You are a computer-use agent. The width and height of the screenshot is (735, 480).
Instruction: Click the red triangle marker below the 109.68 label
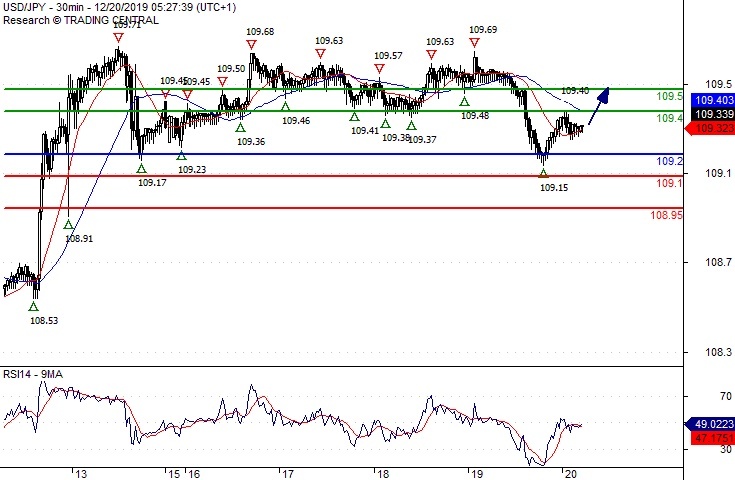tap(251, 45)
